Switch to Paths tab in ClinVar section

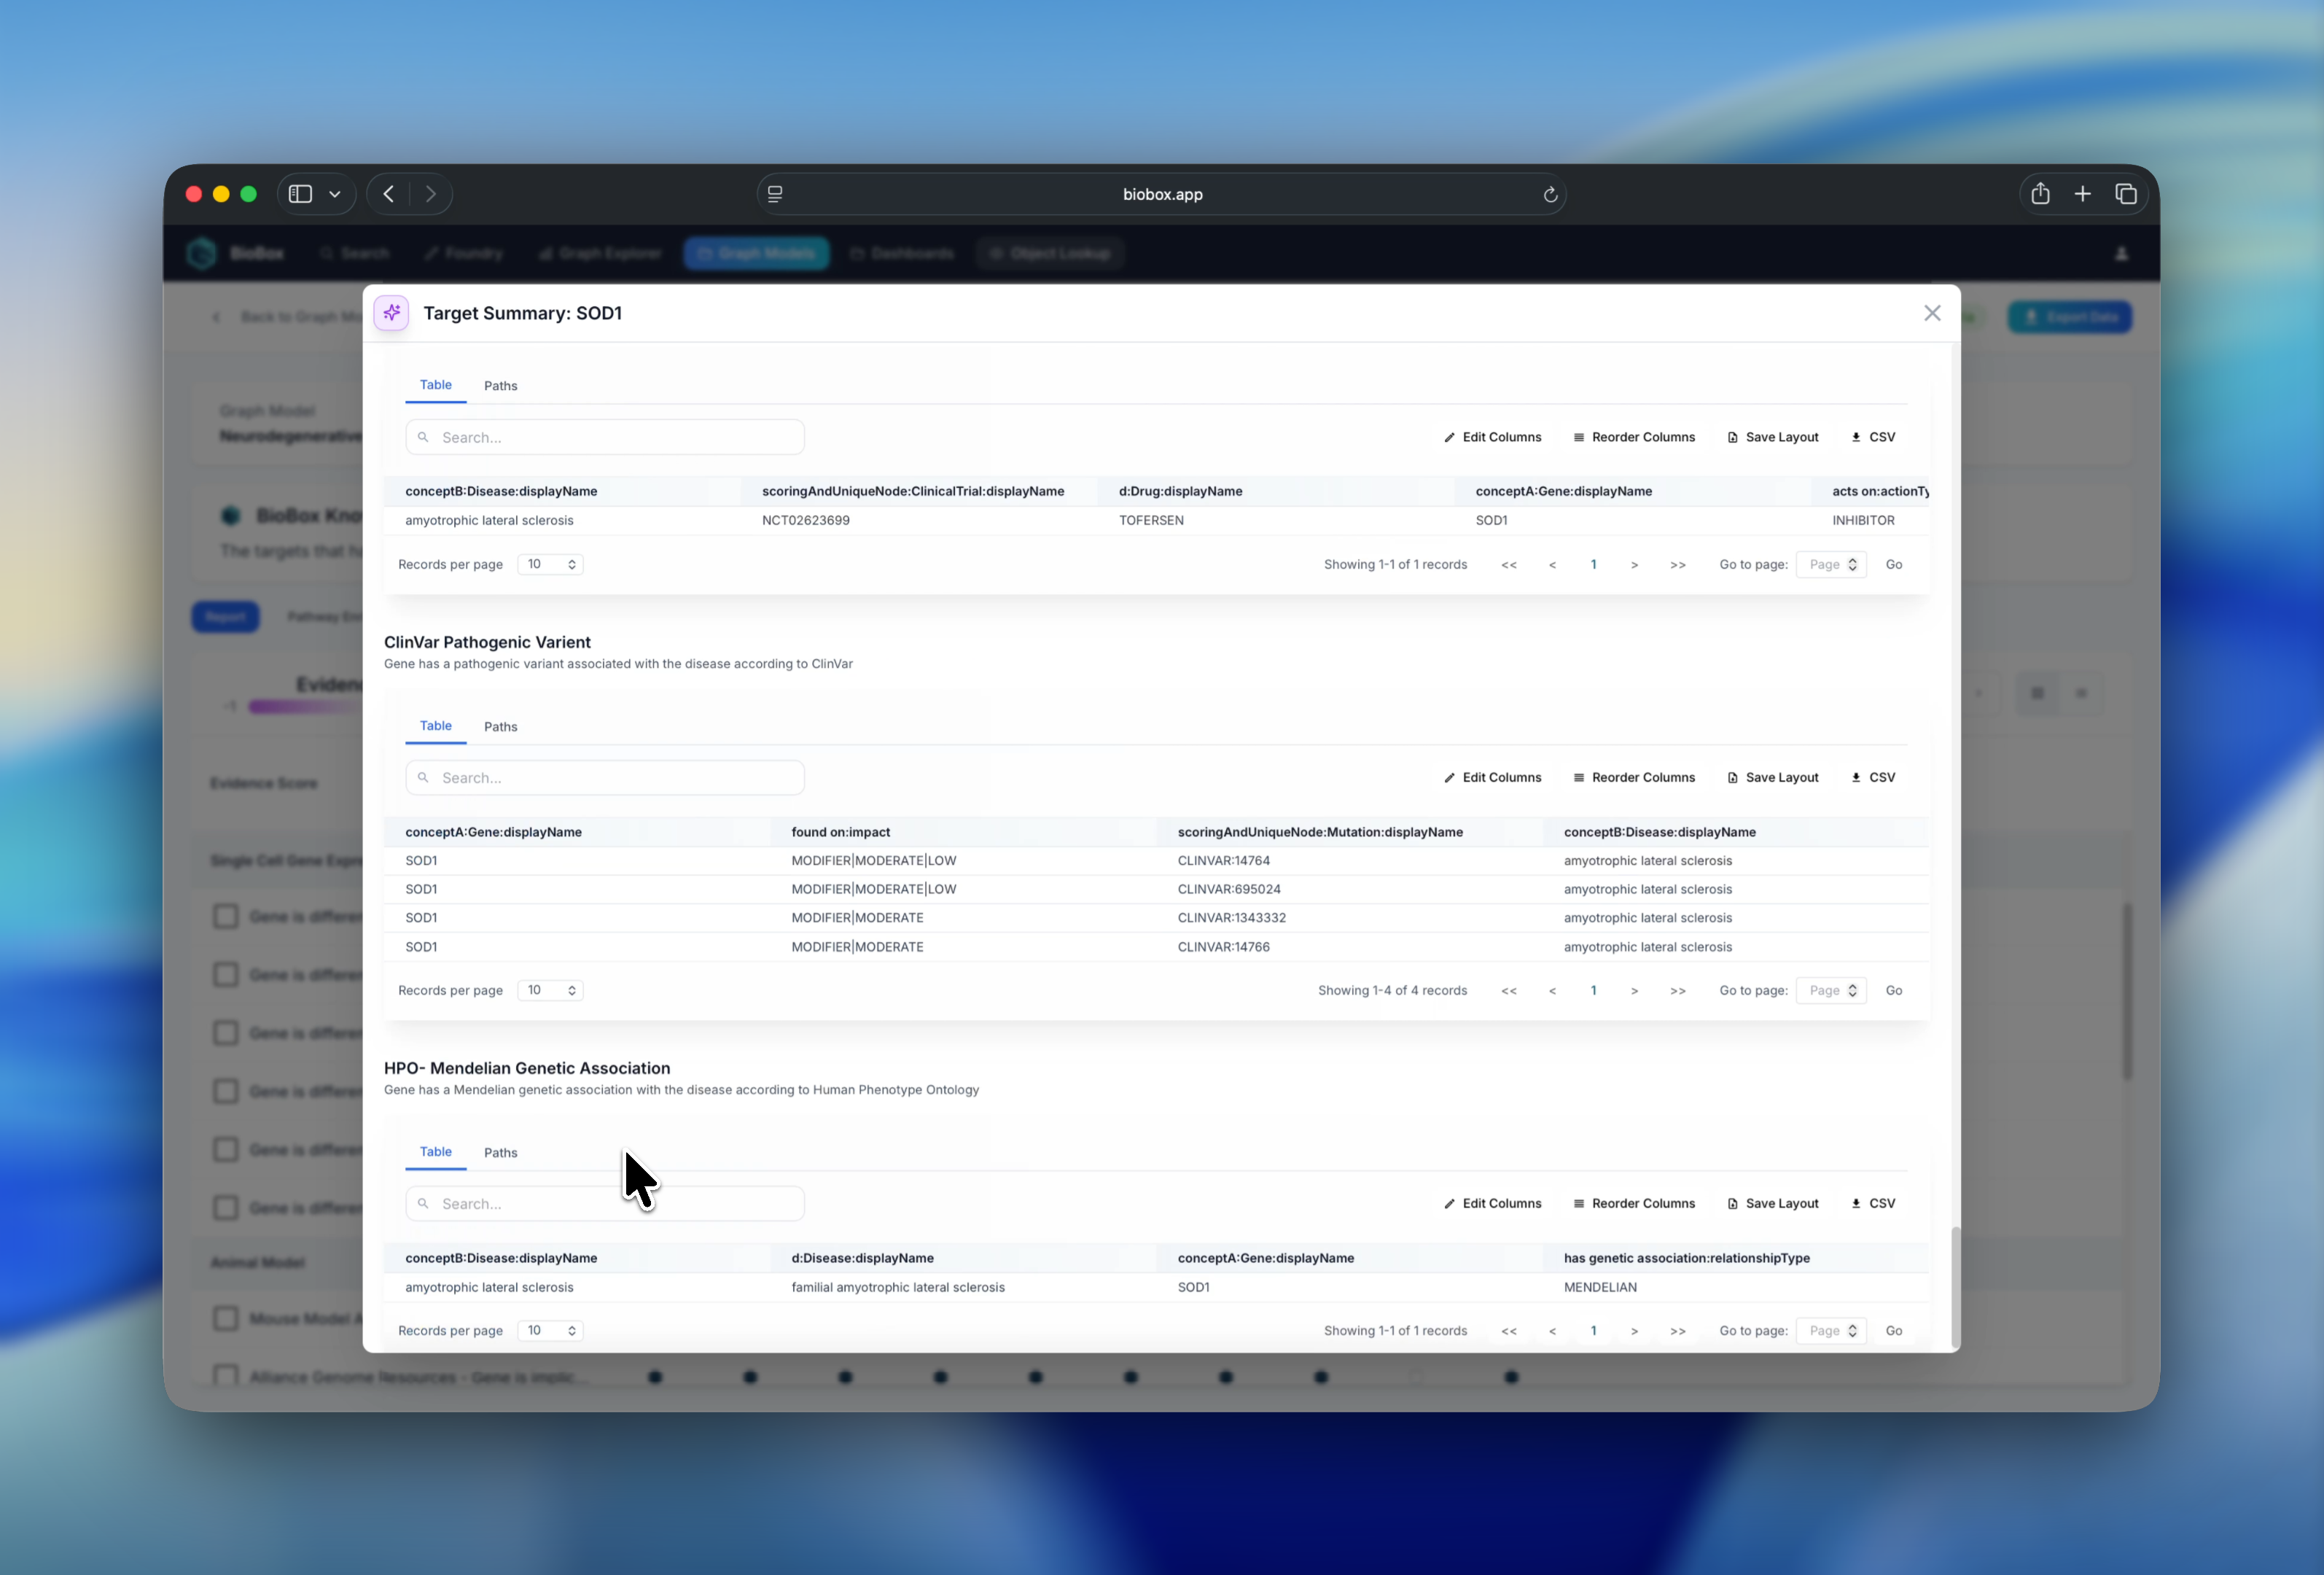[x=500, y=726]
